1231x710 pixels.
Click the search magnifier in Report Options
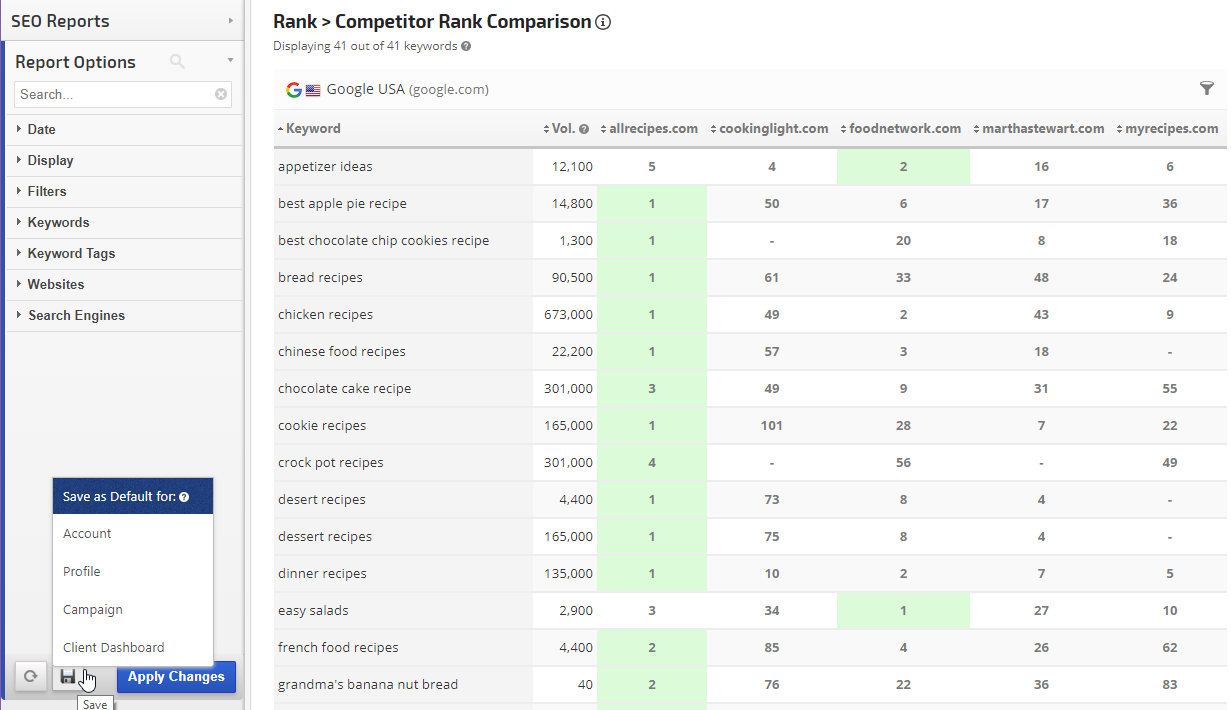click(177, 62)
